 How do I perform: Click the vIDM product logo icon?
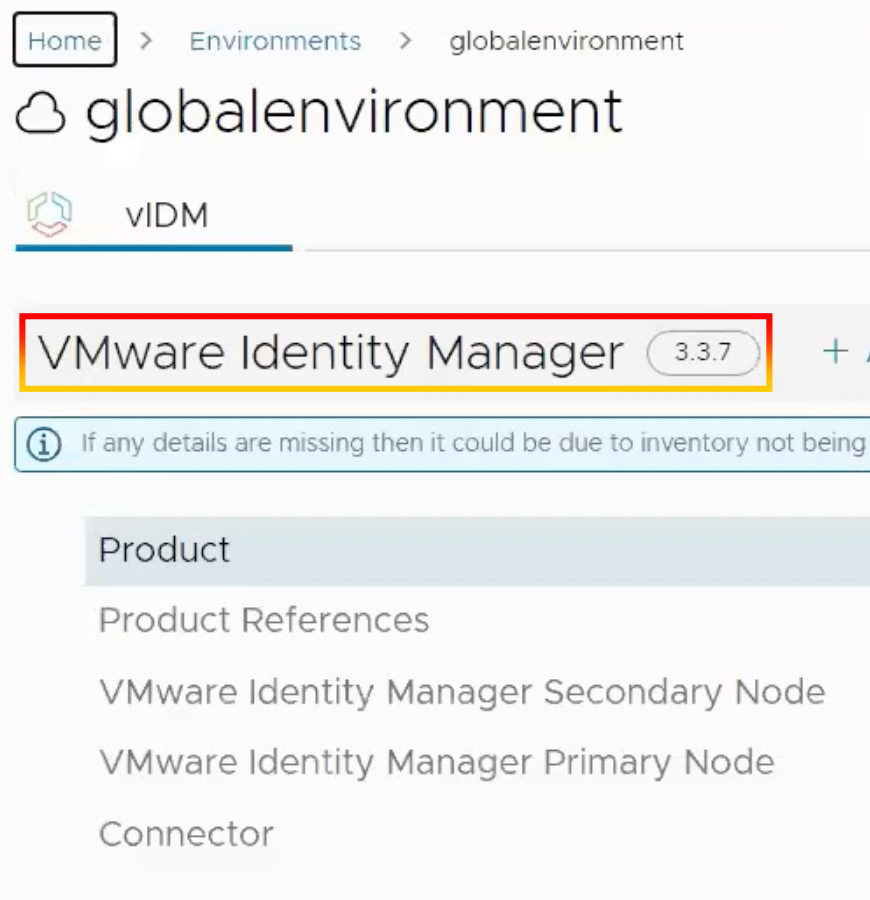coord(50,215)
